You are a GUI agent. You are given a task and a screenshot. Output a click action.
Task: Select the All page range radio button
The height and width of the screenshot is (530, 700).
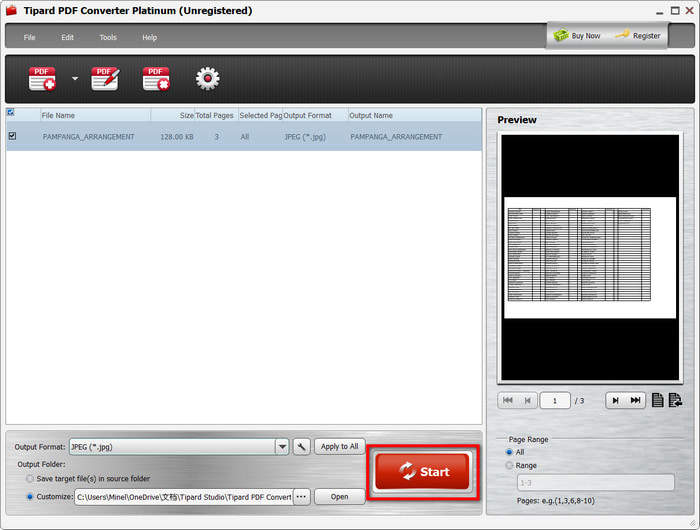coord(509,452)
